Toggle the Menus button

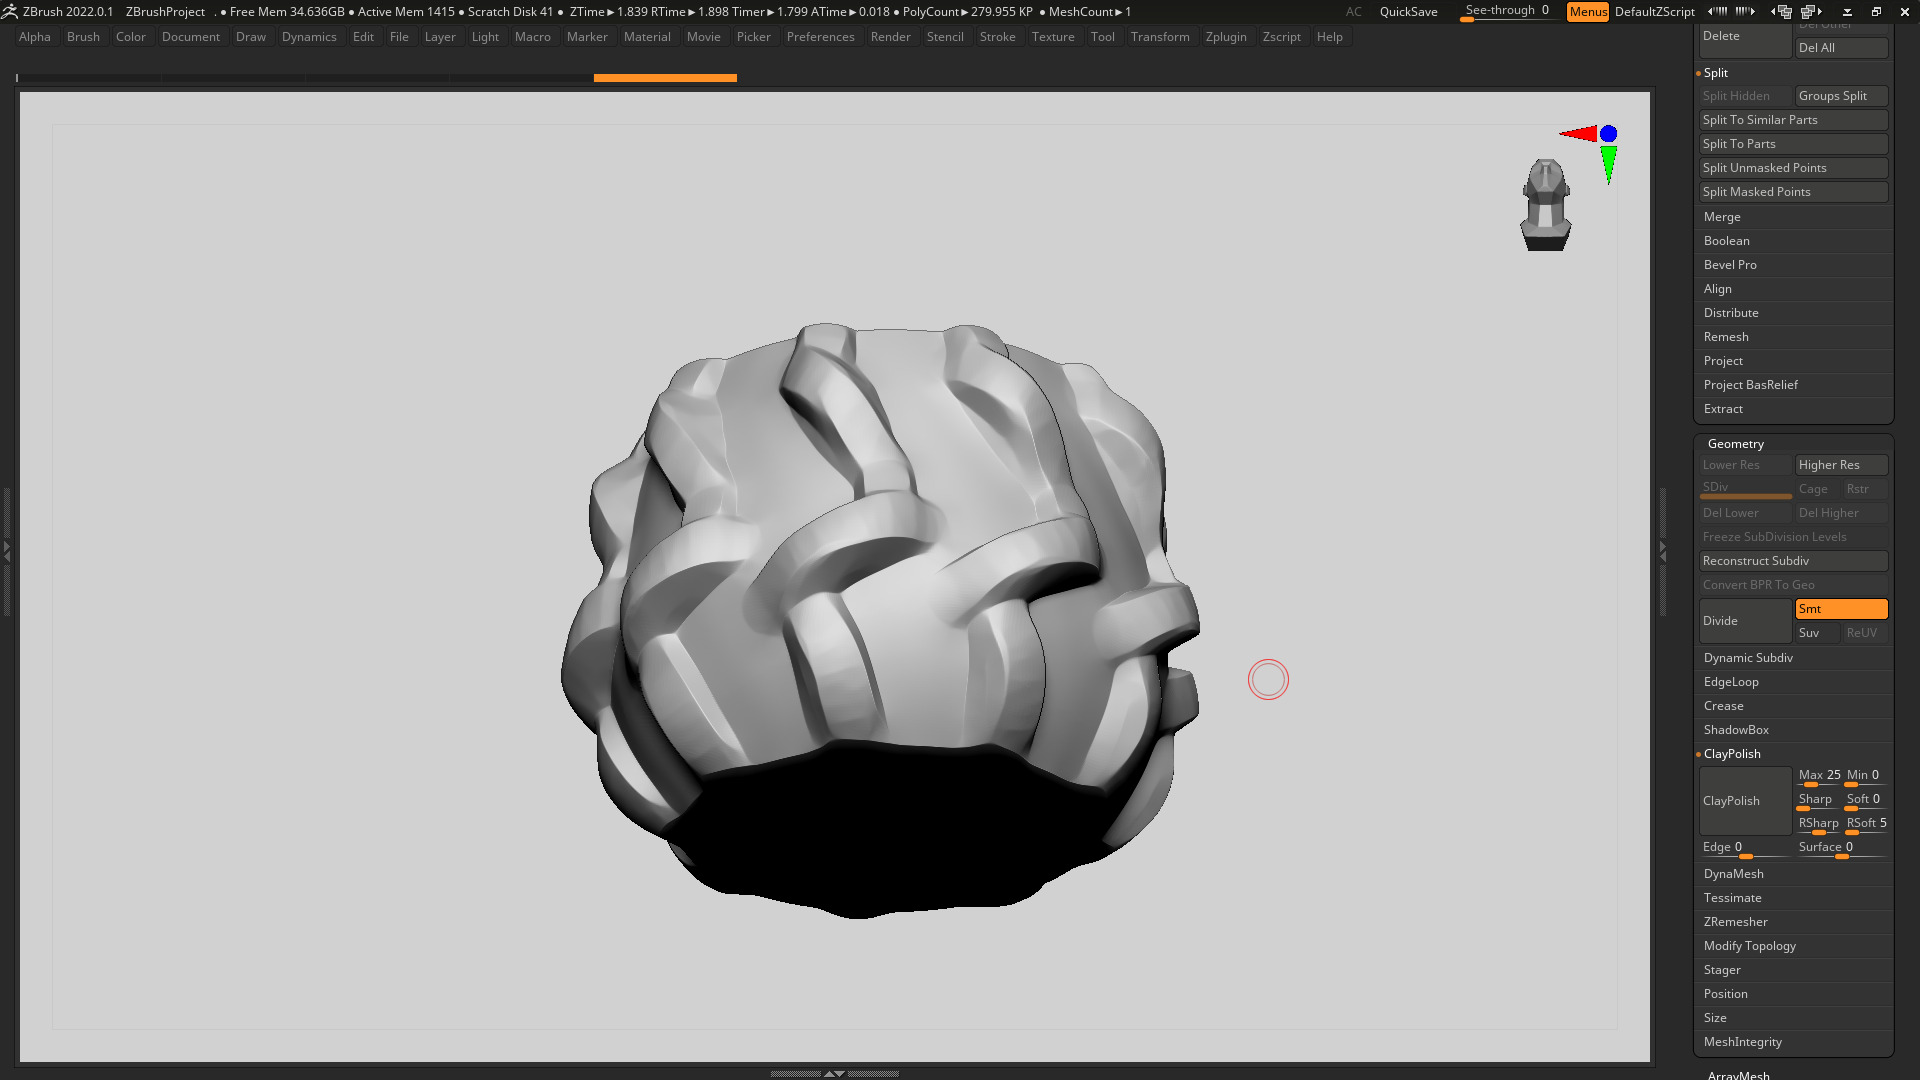tap(1587, 12)
